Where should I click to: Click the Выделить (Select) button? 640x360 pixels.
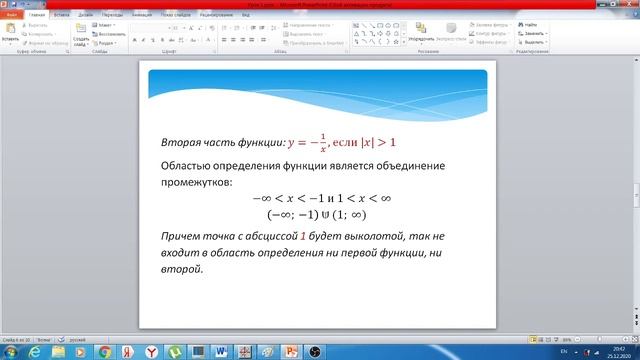(x=533, y=42)
